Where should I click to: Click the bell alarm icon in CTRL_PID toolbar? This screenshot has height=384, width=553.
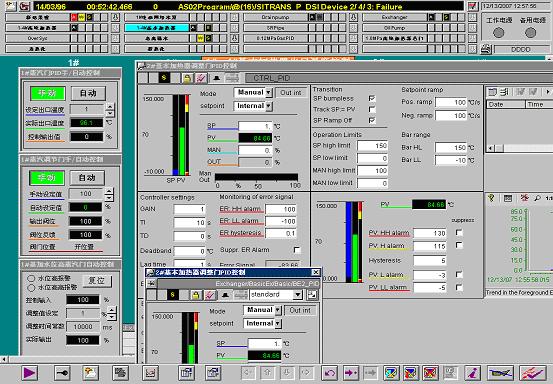tap(217, 78)
